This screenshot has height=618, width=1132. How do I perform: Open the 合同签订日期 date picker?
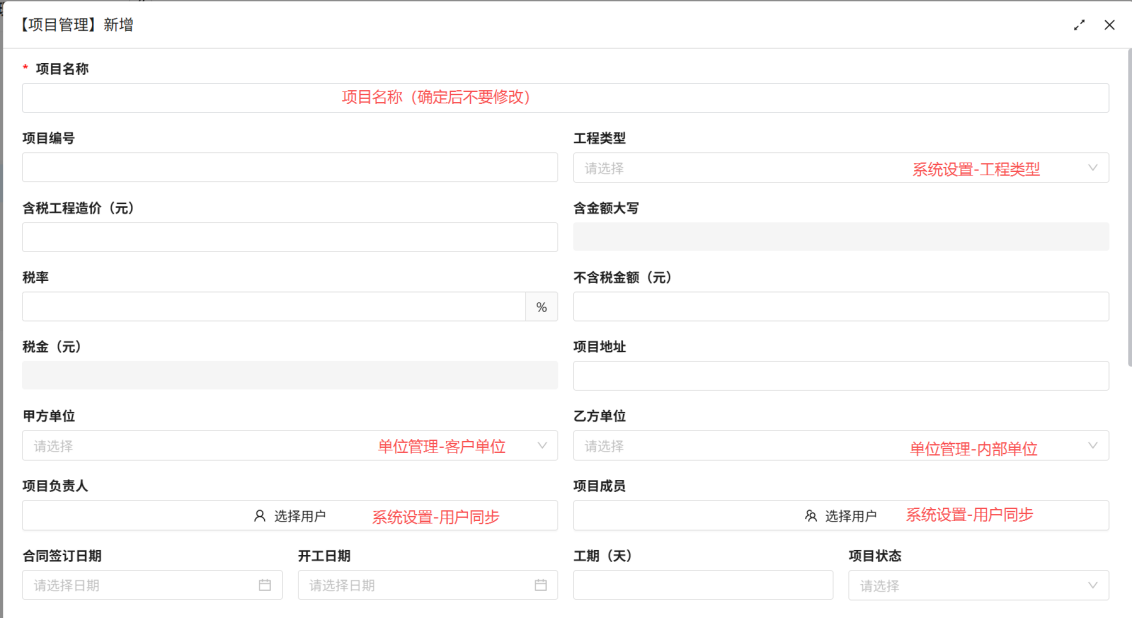pyautogui.click(x=152, y=585)
